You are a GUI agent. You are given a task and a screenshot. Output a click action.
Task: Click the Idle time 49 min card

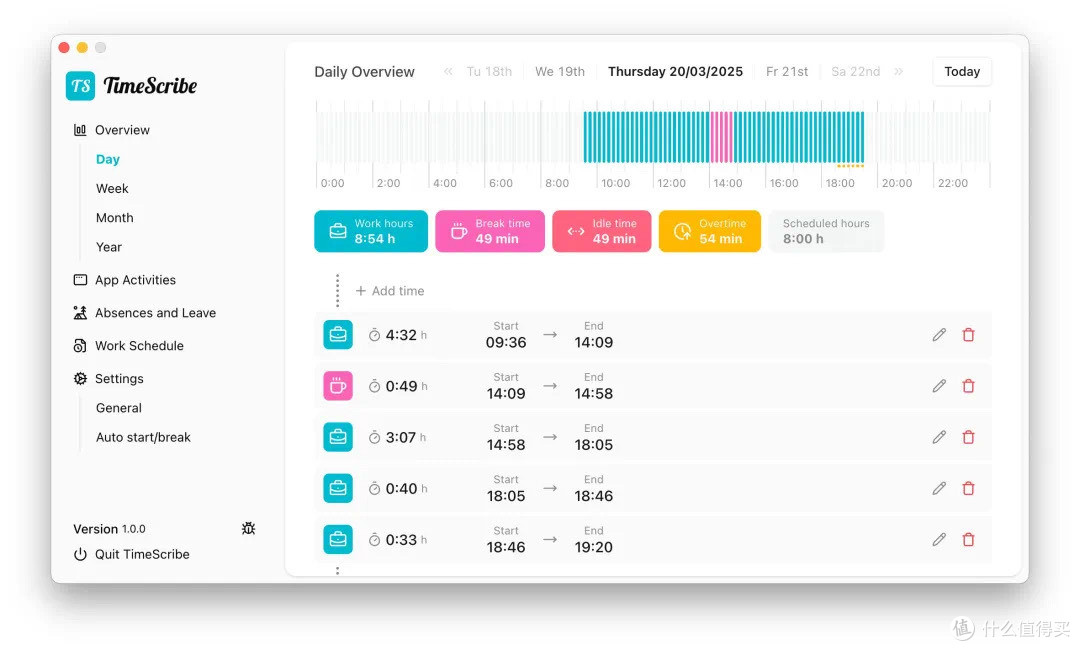602,231
